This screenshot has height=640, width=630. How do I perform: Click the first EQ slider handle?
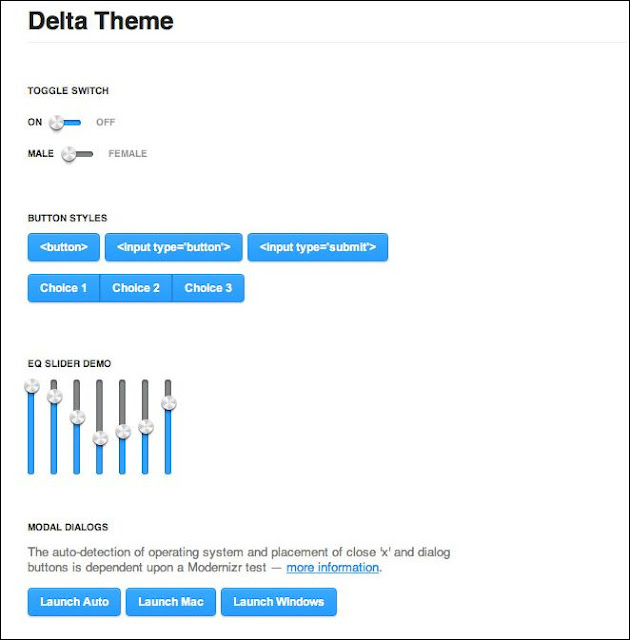click(31, 386)
